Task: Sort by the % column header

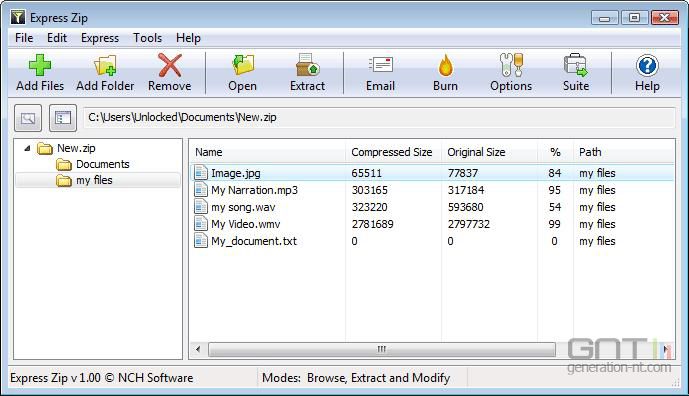Action: [x=555, y=152]
